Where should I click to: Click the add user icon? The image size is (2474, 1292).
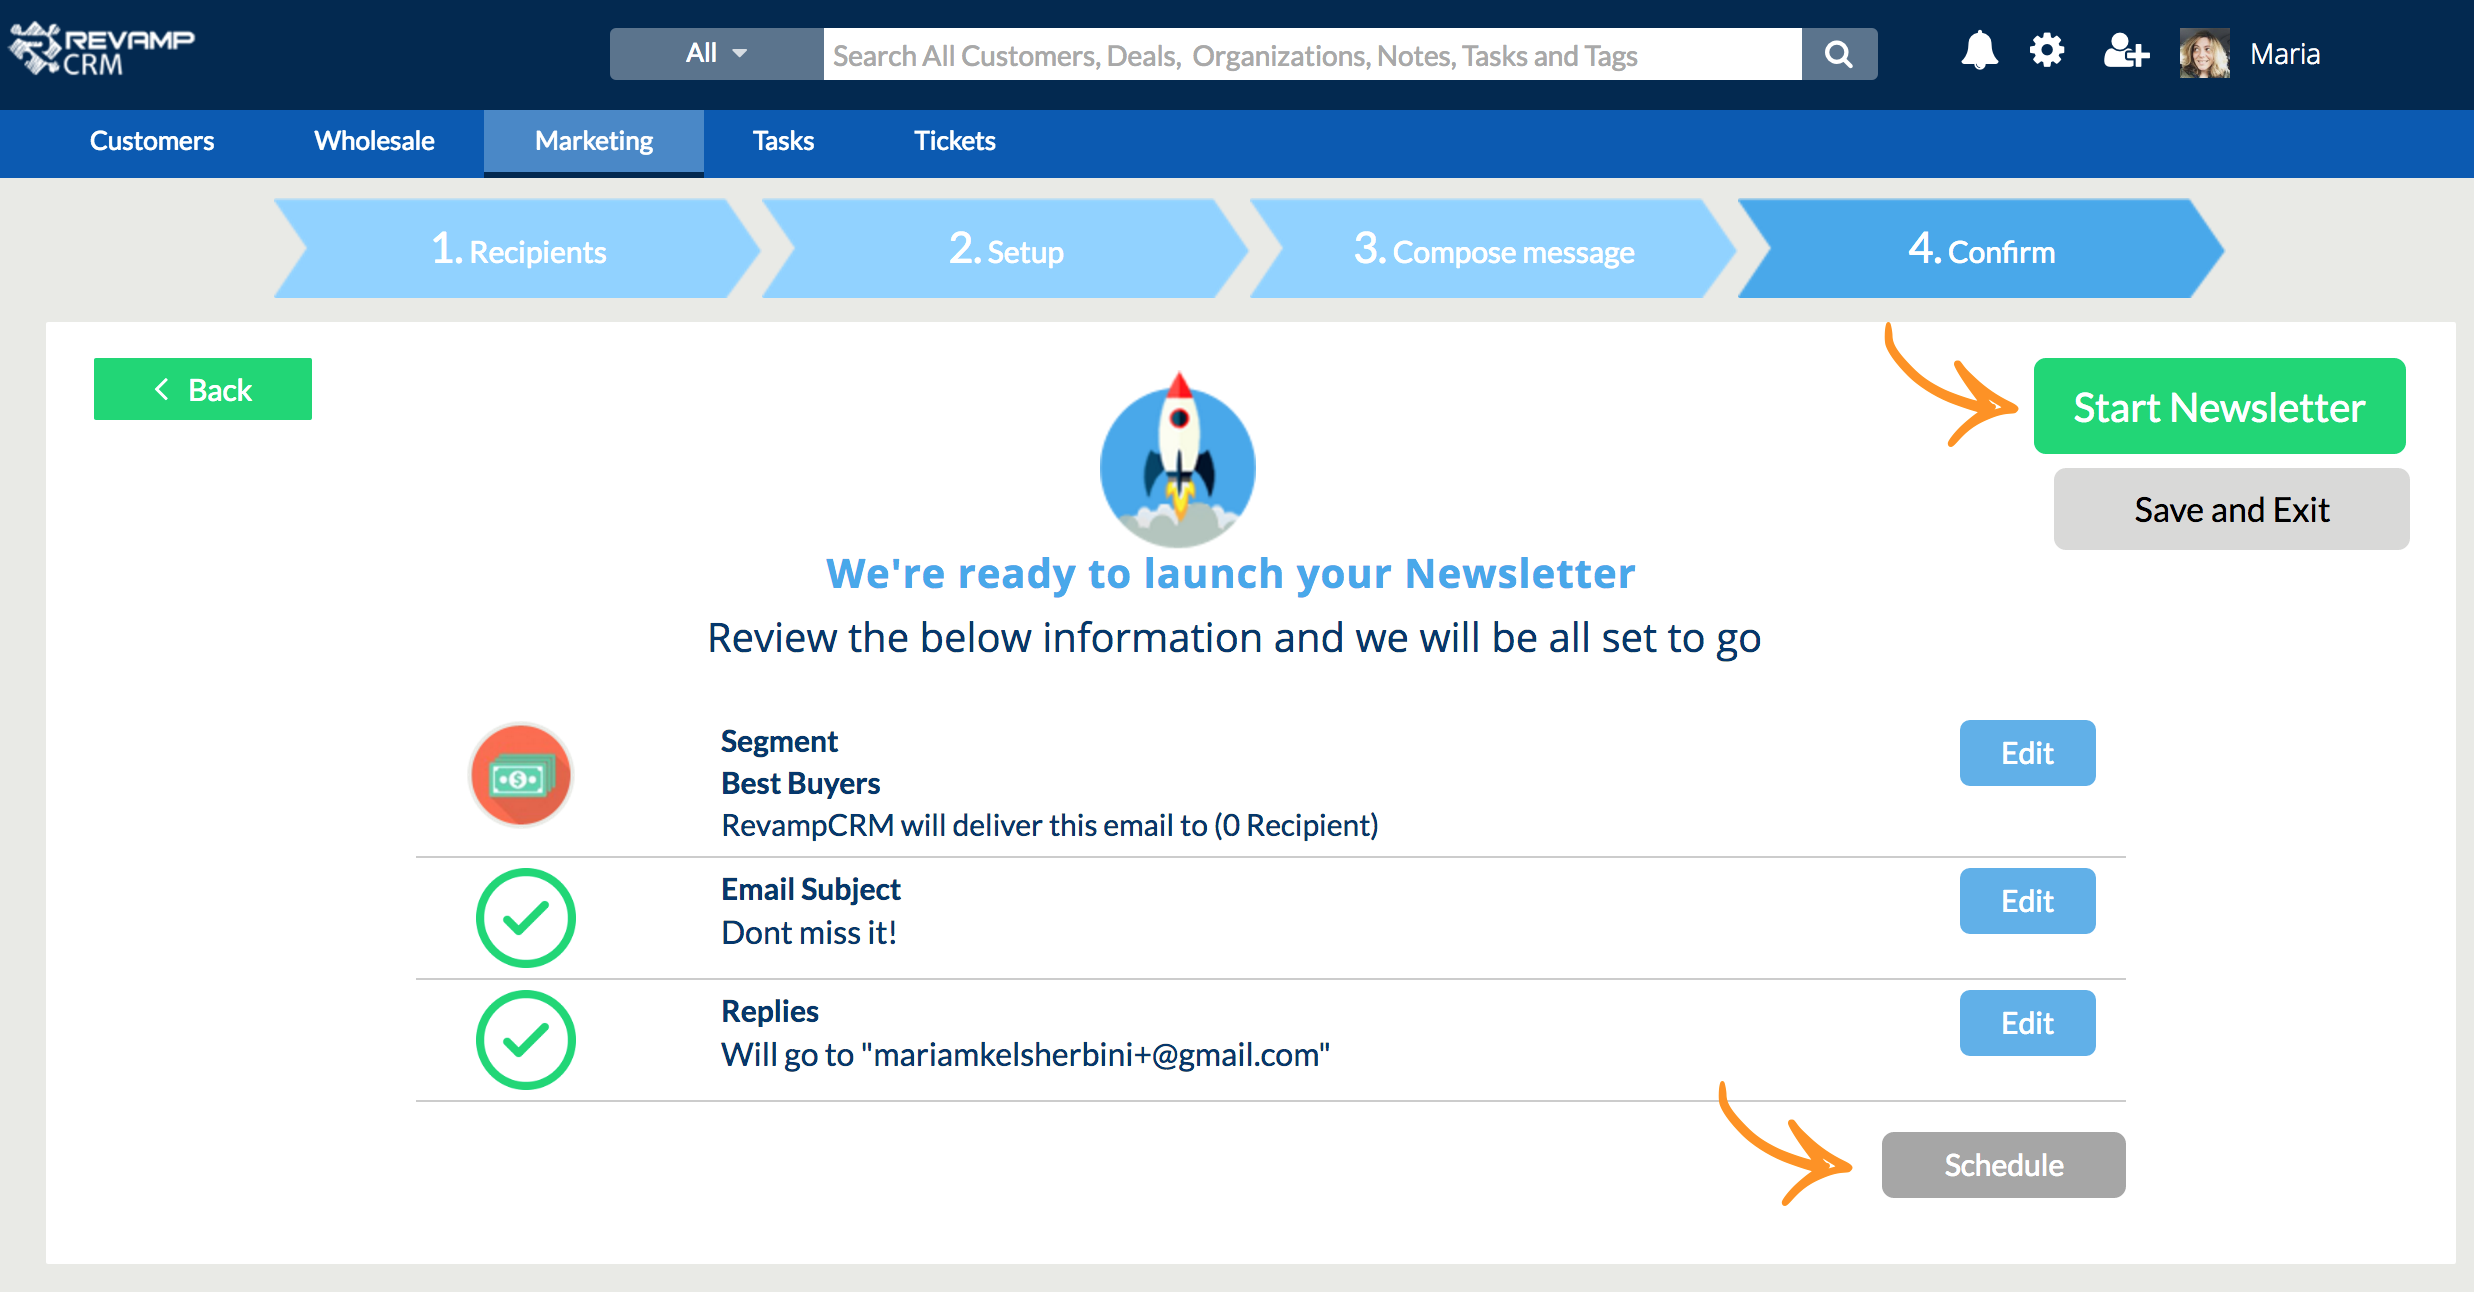pos(2125,52)
